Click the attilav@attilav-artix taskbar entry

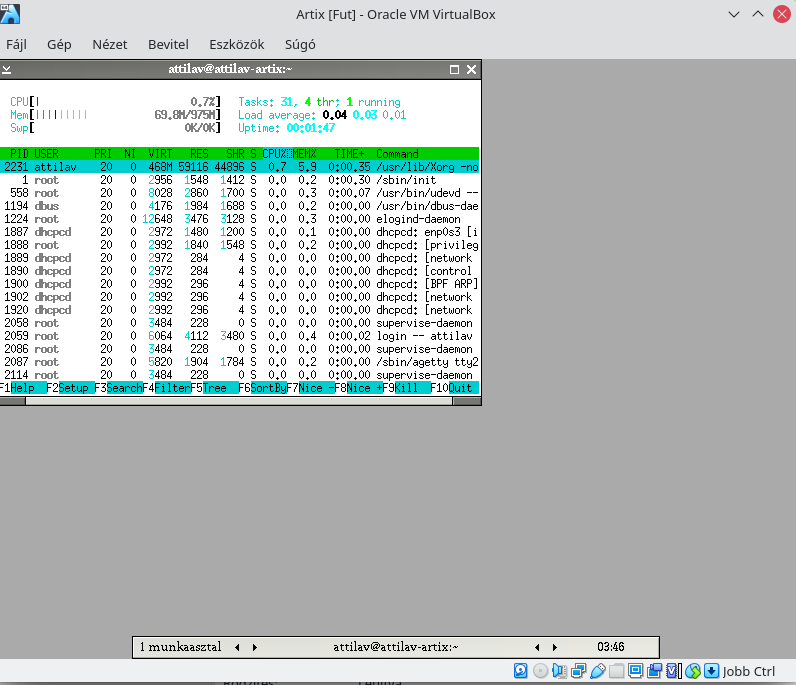click(395, 647)
